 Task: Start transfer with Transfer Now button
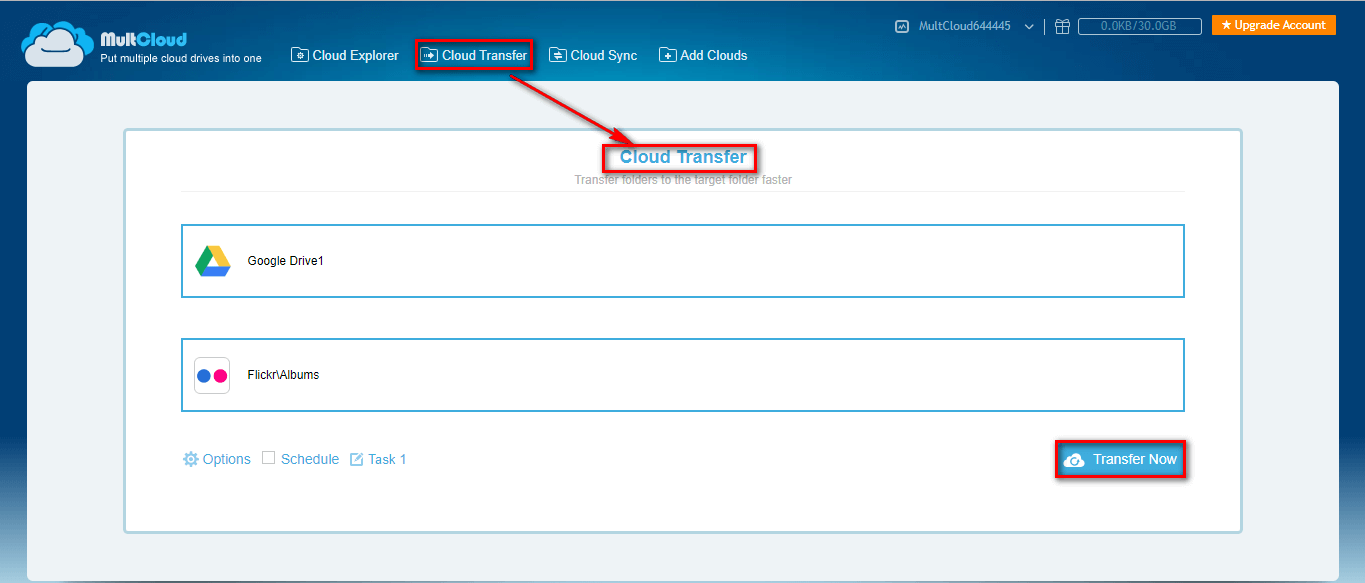(1121, 460)
